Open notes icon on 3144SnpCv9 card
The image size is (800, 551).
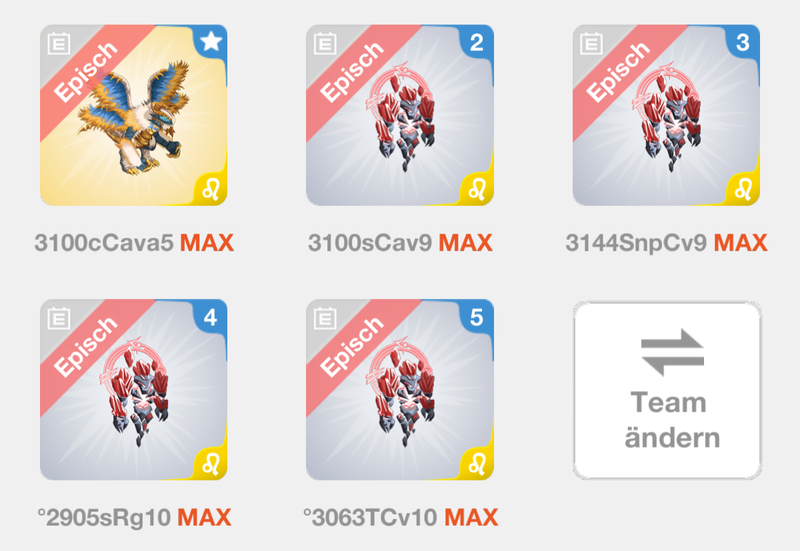[591, 44]
